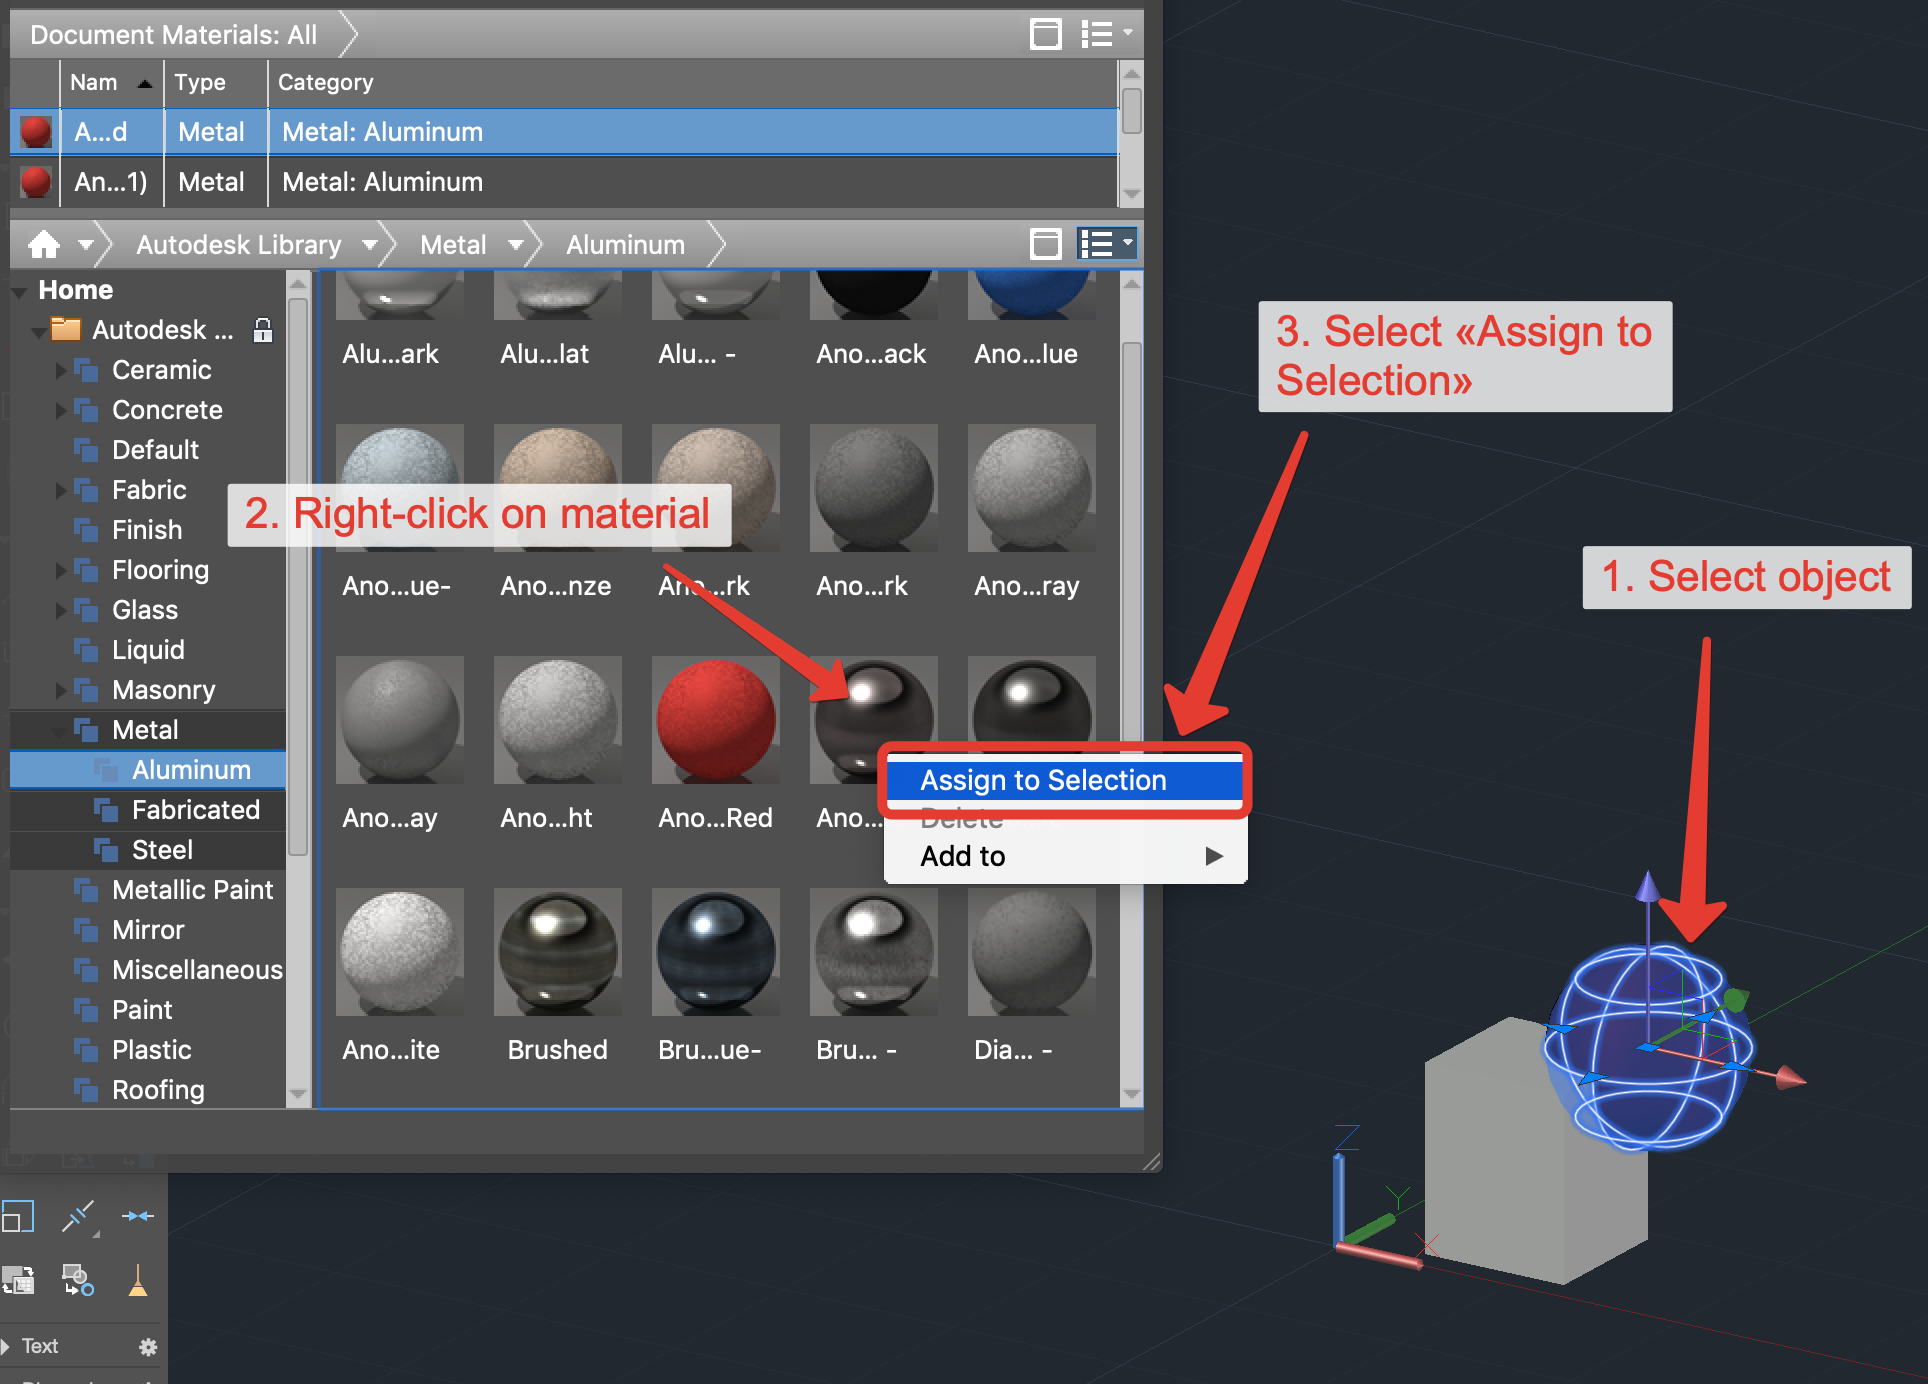This screenshot has width=1928, height=1384.
Task: Open Home breadcrumb dropdown arrow
Action: 86,245
